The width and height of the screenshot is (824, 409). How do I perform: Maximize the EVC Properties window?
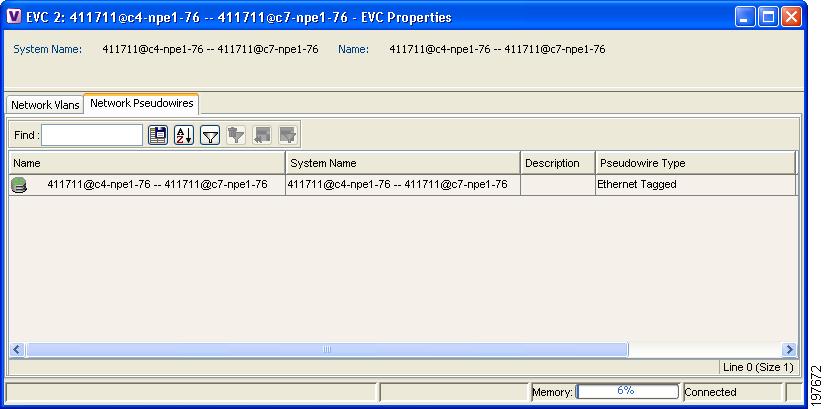coord(768,17)
